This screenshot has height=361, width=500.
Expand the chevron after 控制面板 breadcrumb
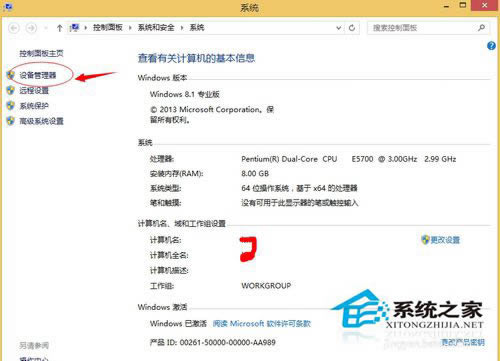[x=130, y=28]
